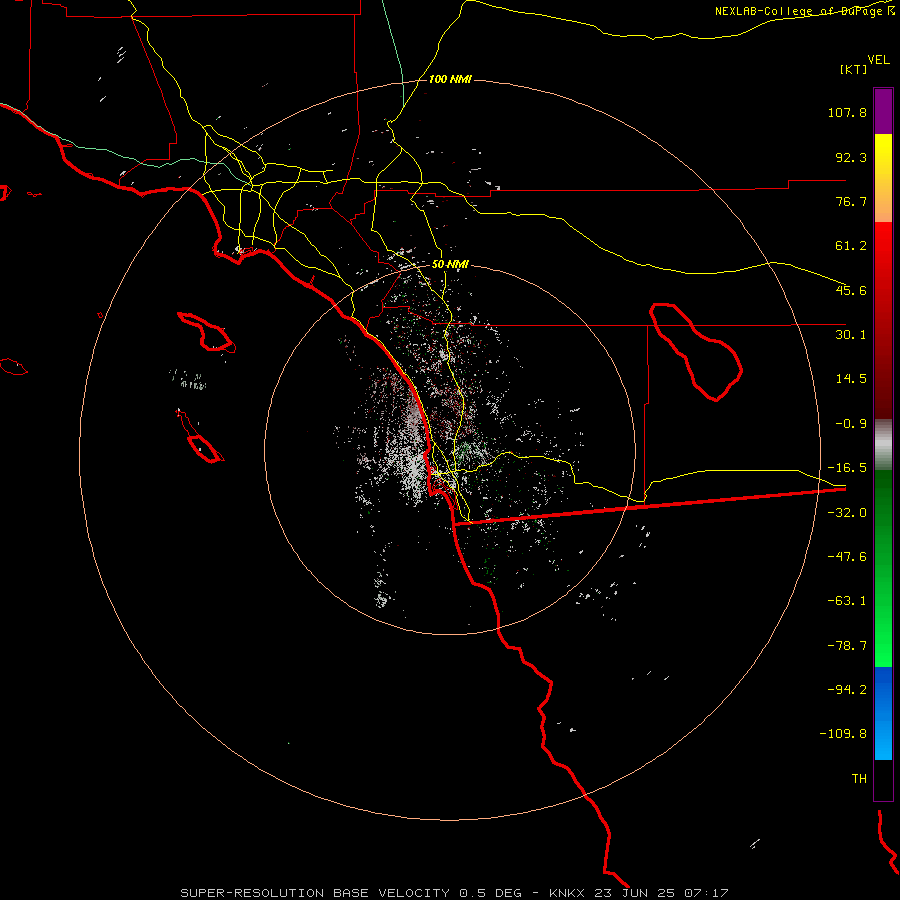Select the -94.2 legend value
Image resolution: width=900 pixels, height=900 pixels.
point(847,689)
